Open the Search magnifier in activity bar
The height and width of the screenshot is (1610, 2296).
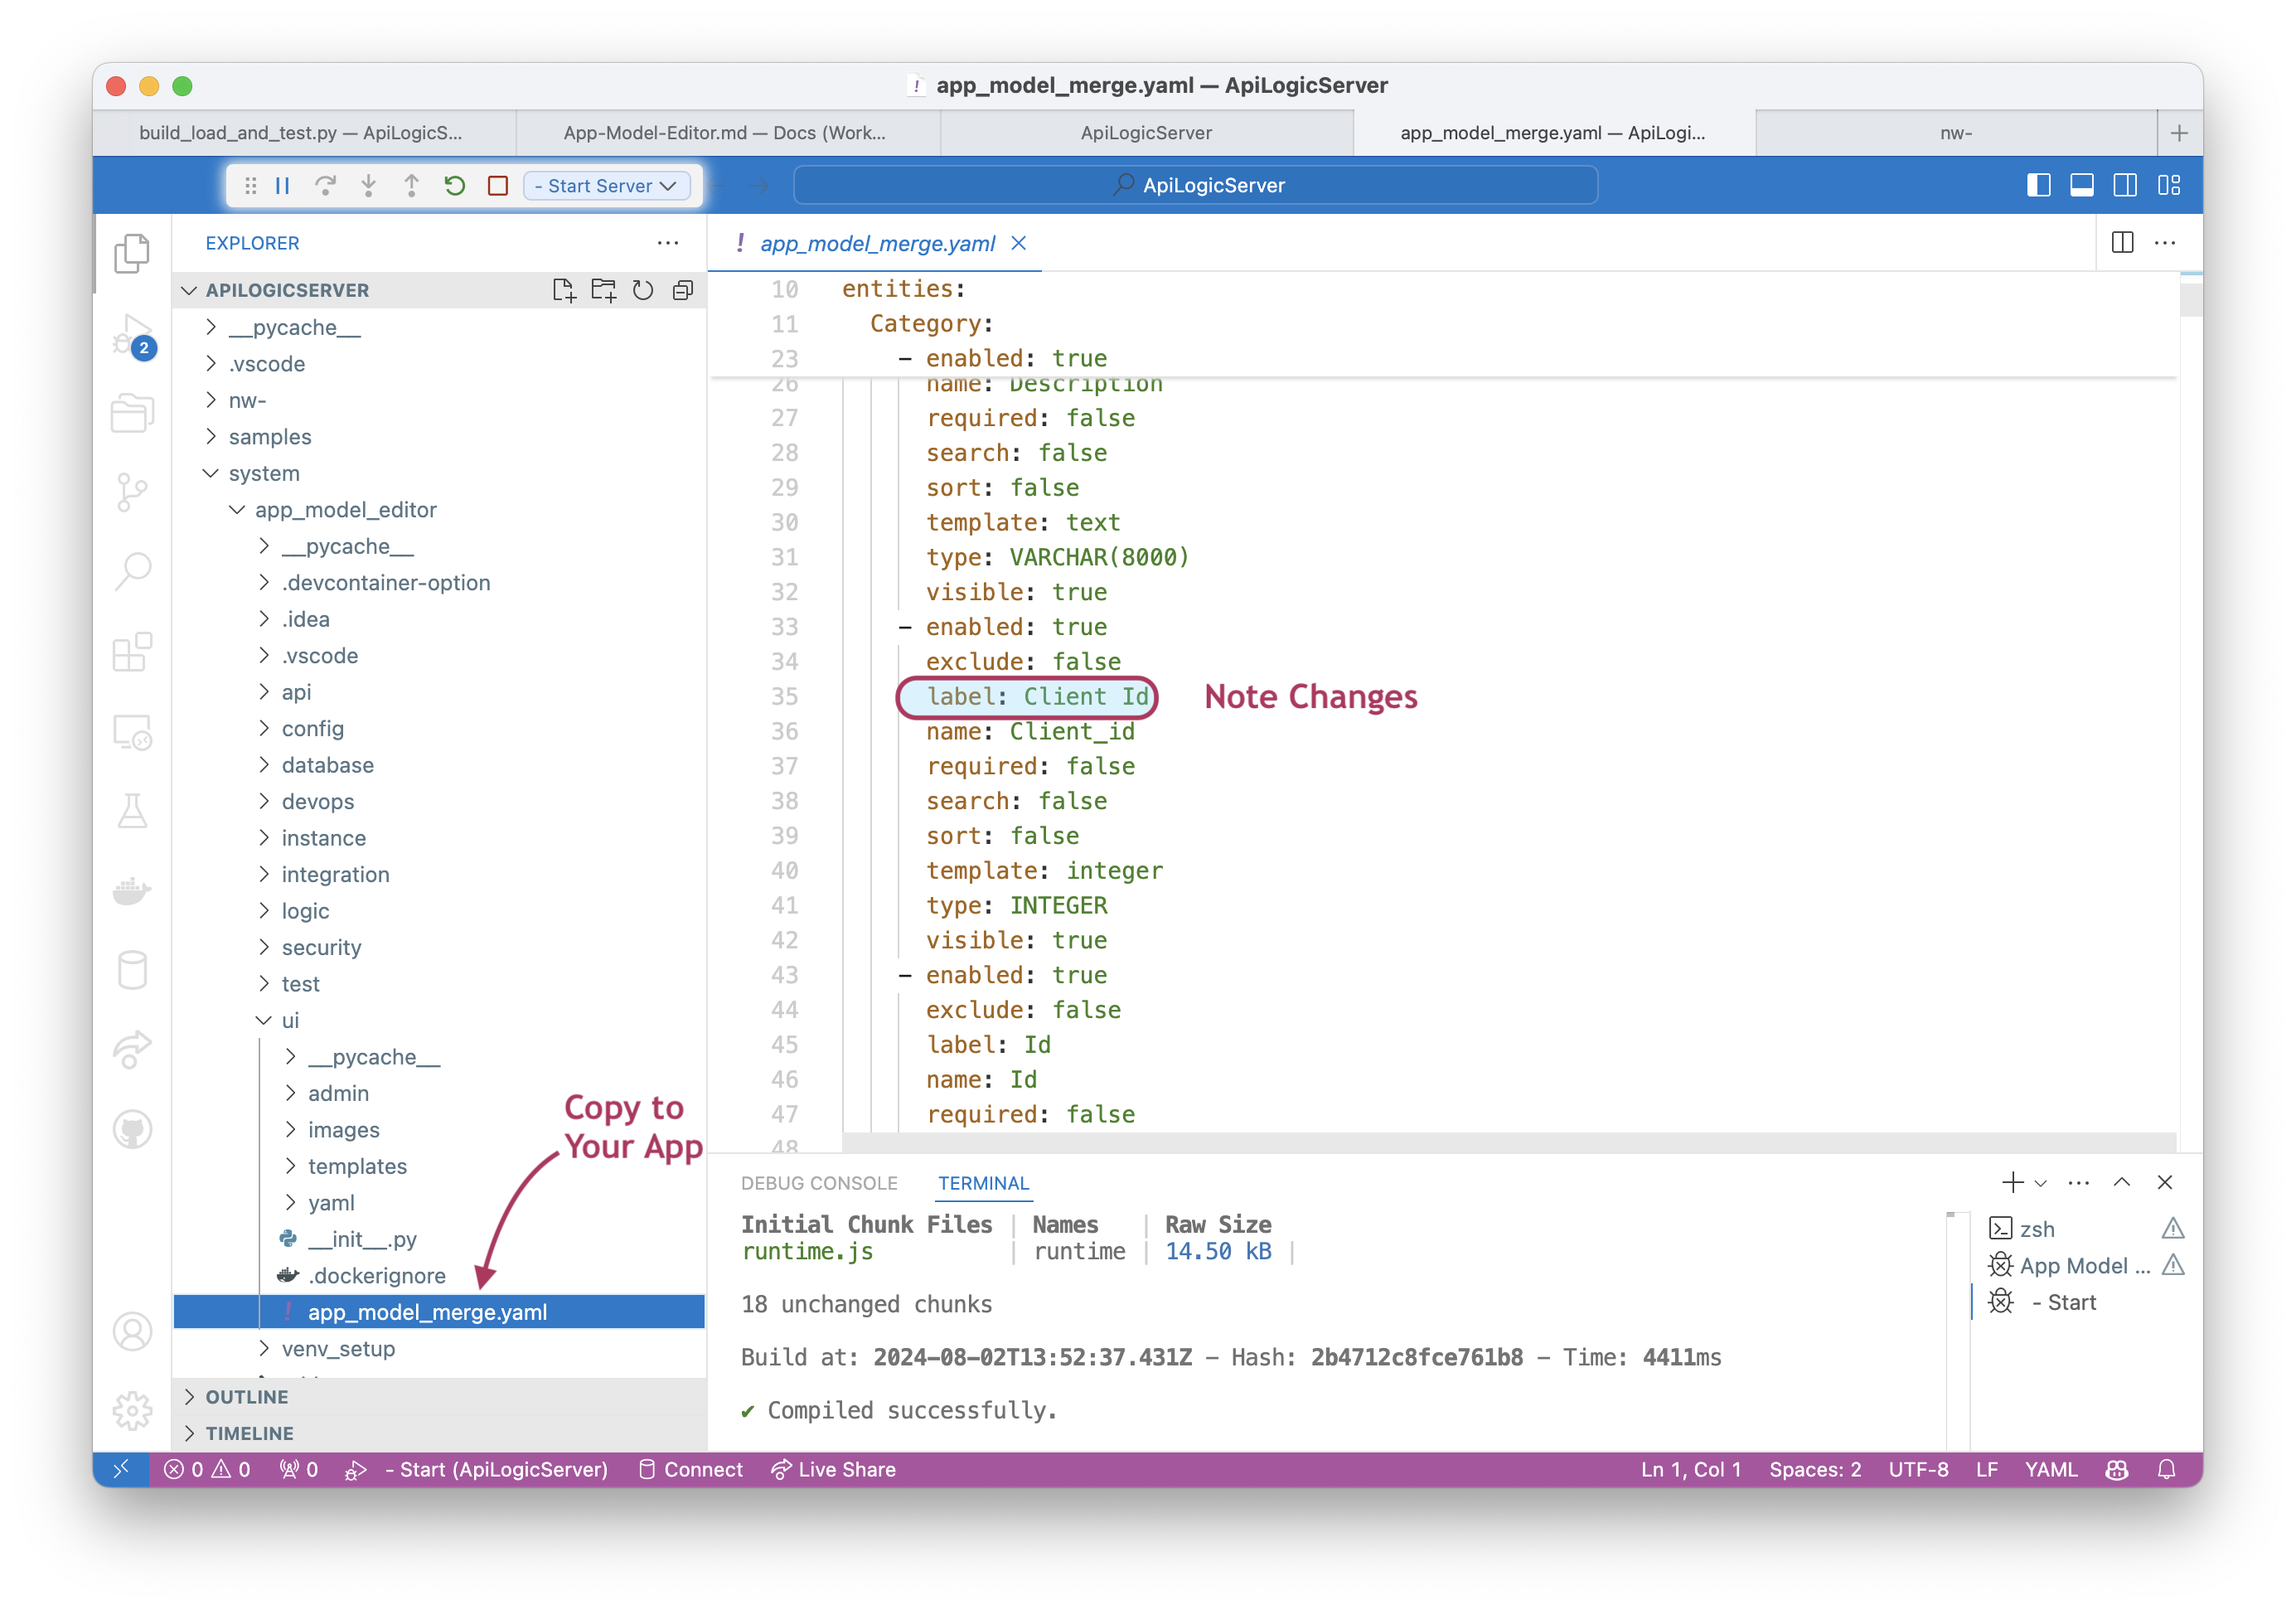132,572
